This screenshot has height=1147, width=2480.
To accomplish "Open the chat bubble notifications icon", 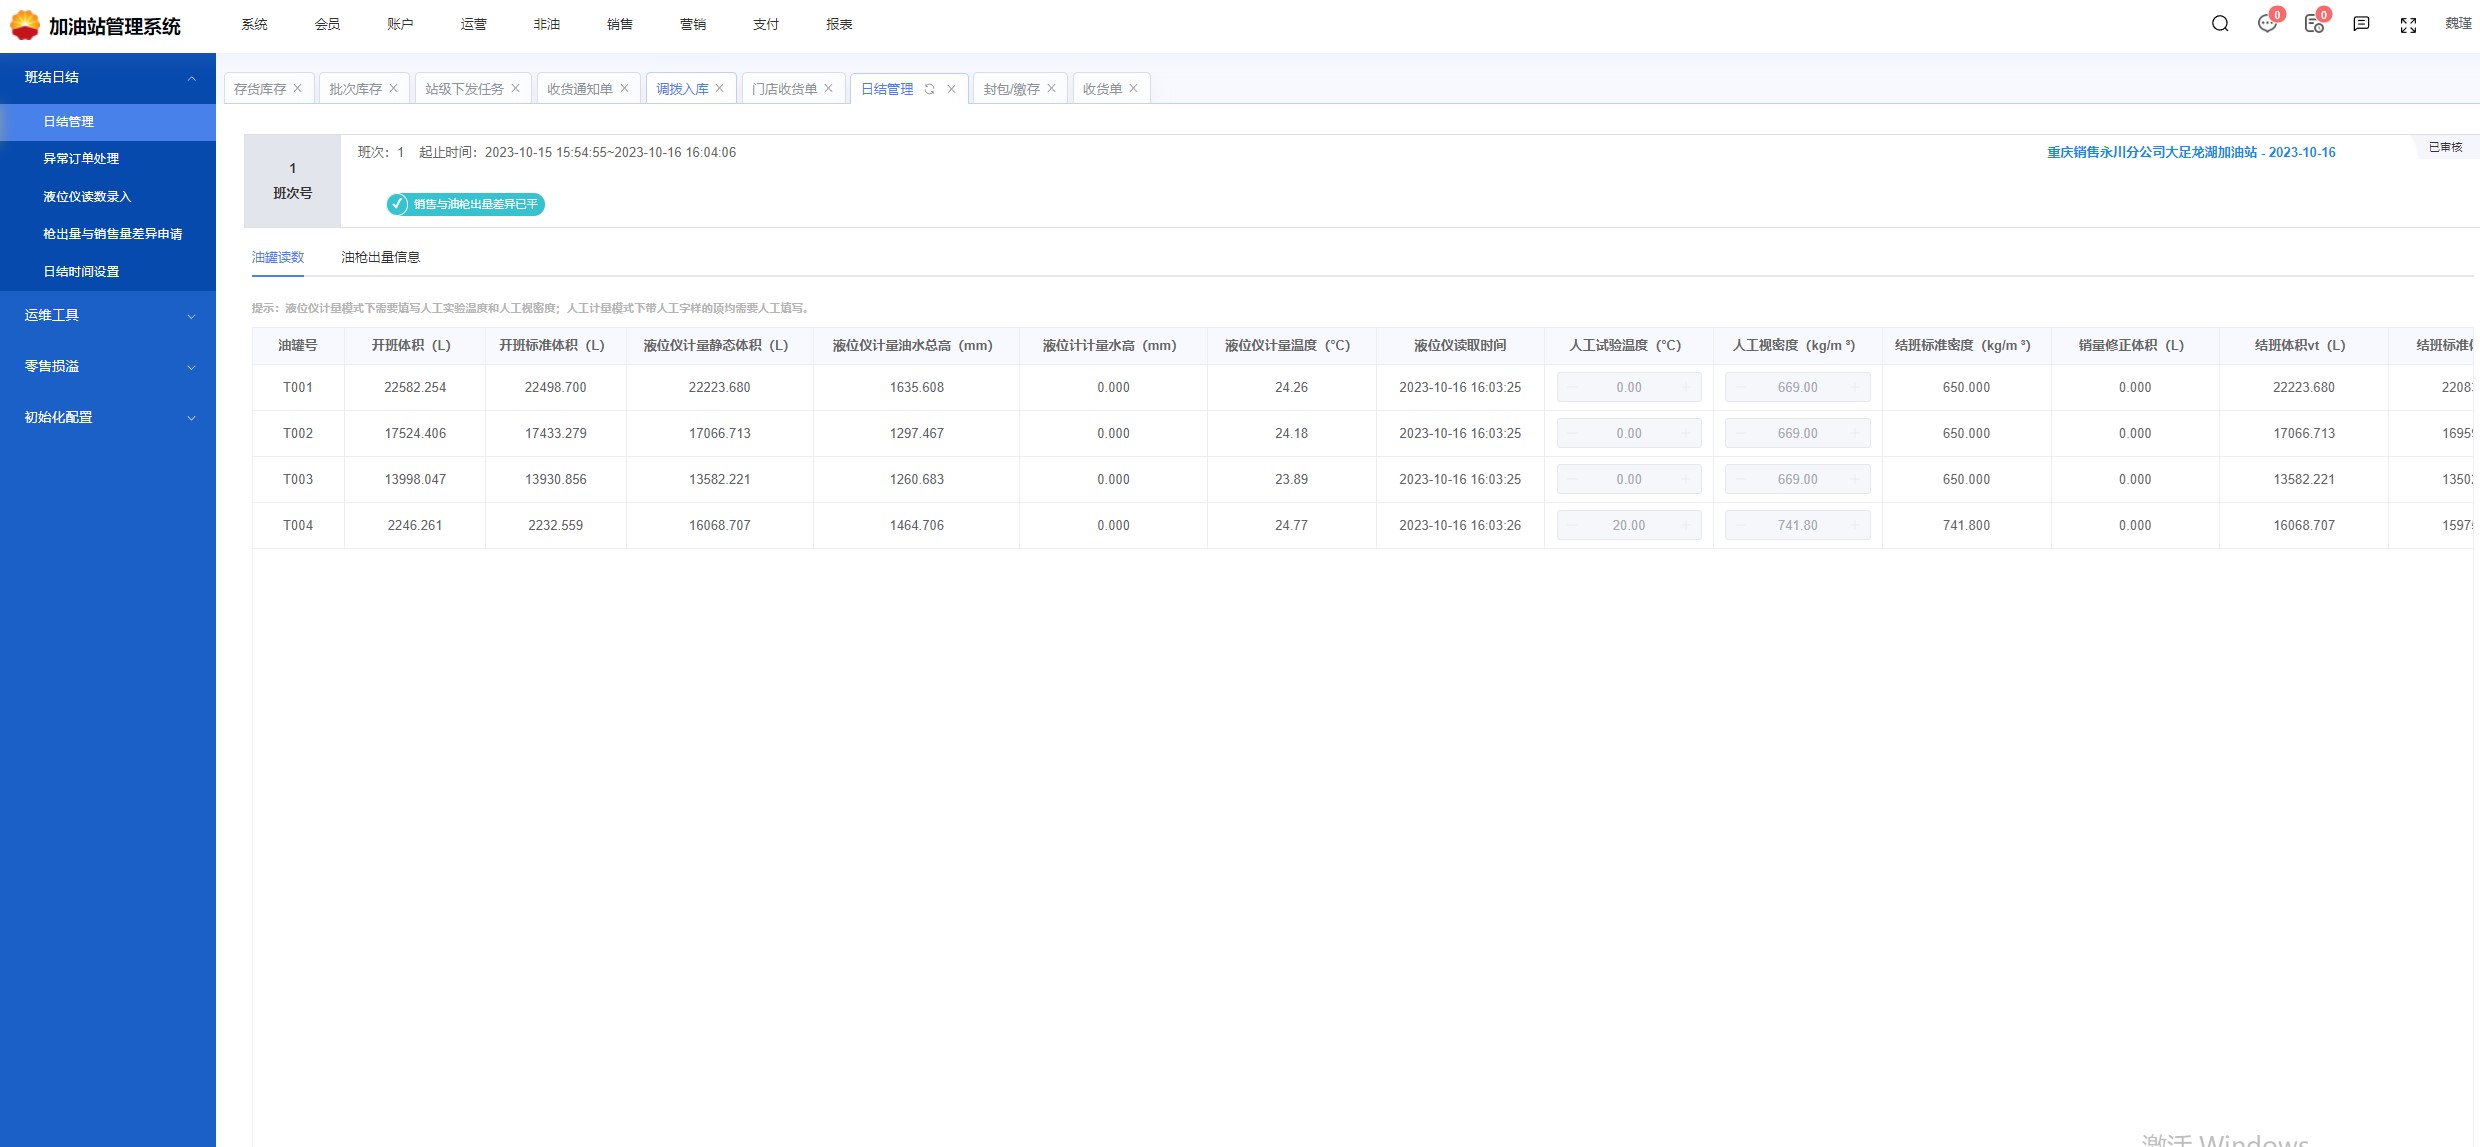I will pos(2267,24).
